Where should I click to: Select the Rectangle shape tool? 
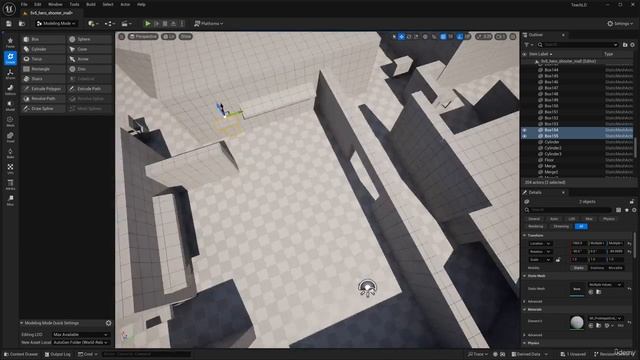[43, 69]
